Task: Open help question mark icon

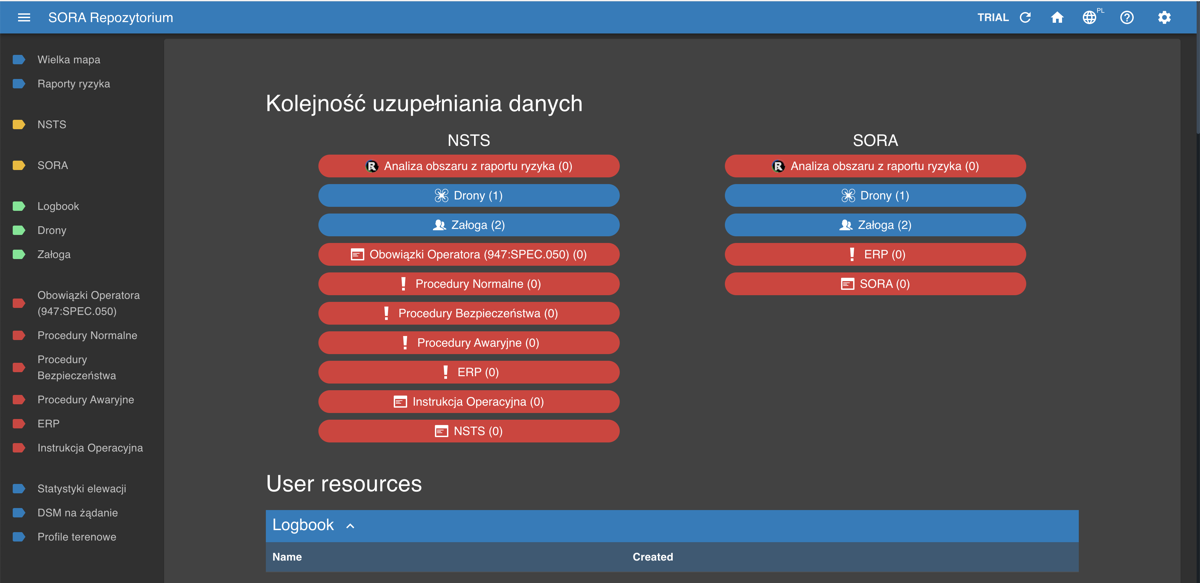Action: (1127, 18)
